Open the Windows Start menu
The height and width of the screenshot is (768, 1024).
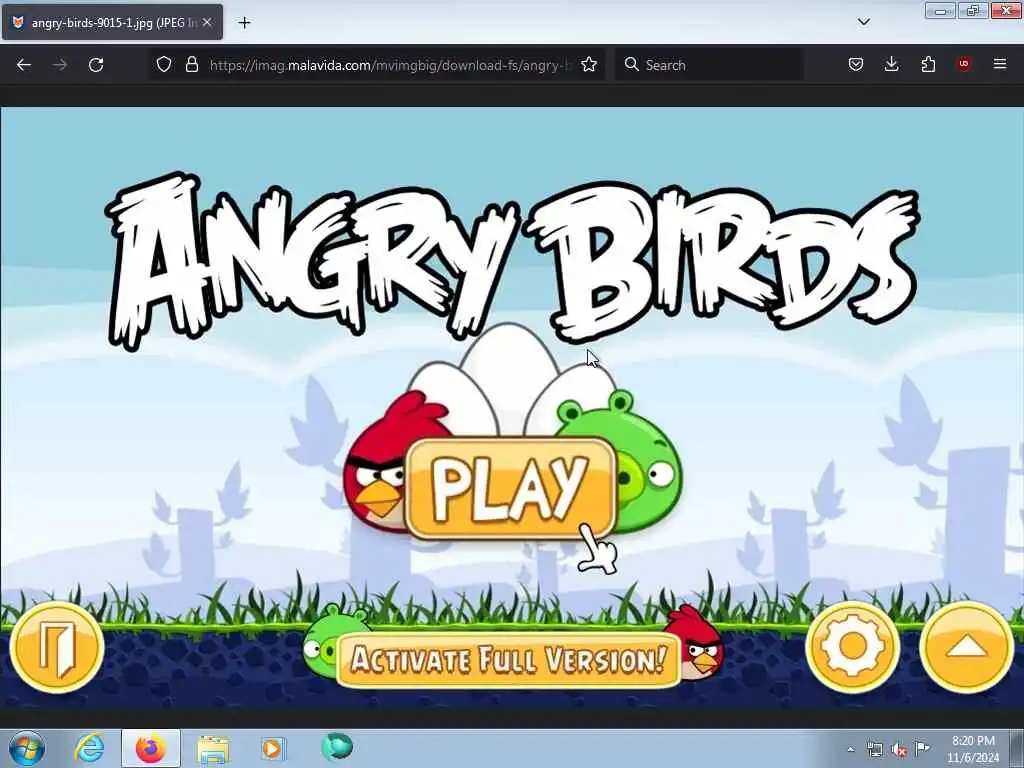pyautogui.click(x=27, y=748)
